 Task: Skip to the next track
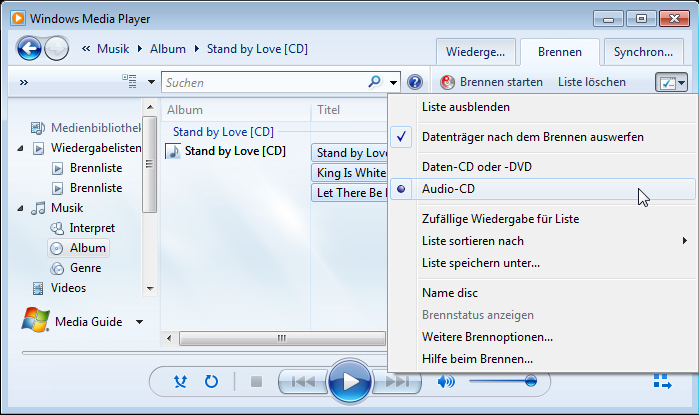pos(397,382)
